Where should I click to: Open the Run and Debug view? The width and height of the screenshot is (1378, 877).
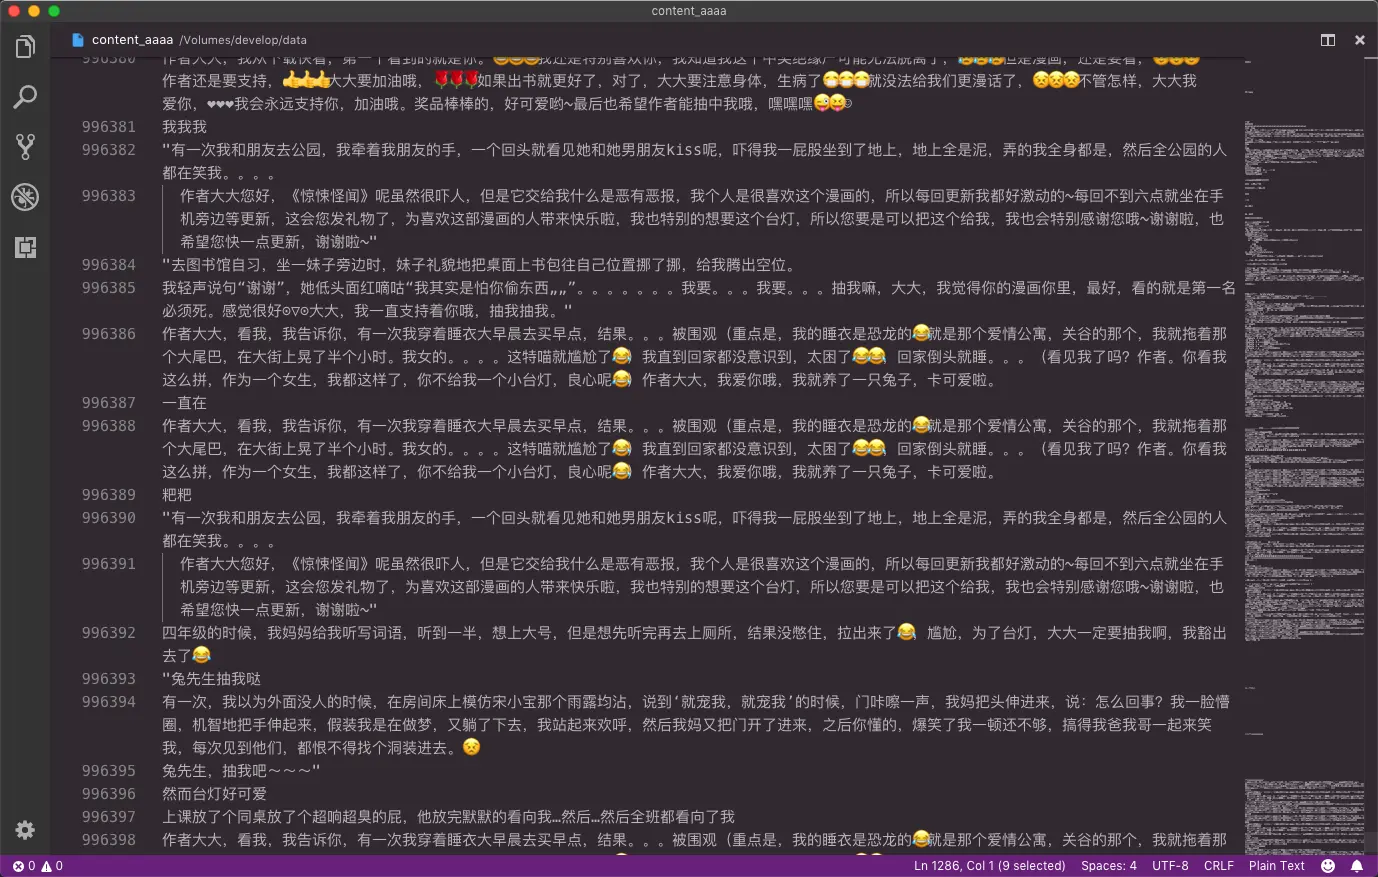(25, 197)
